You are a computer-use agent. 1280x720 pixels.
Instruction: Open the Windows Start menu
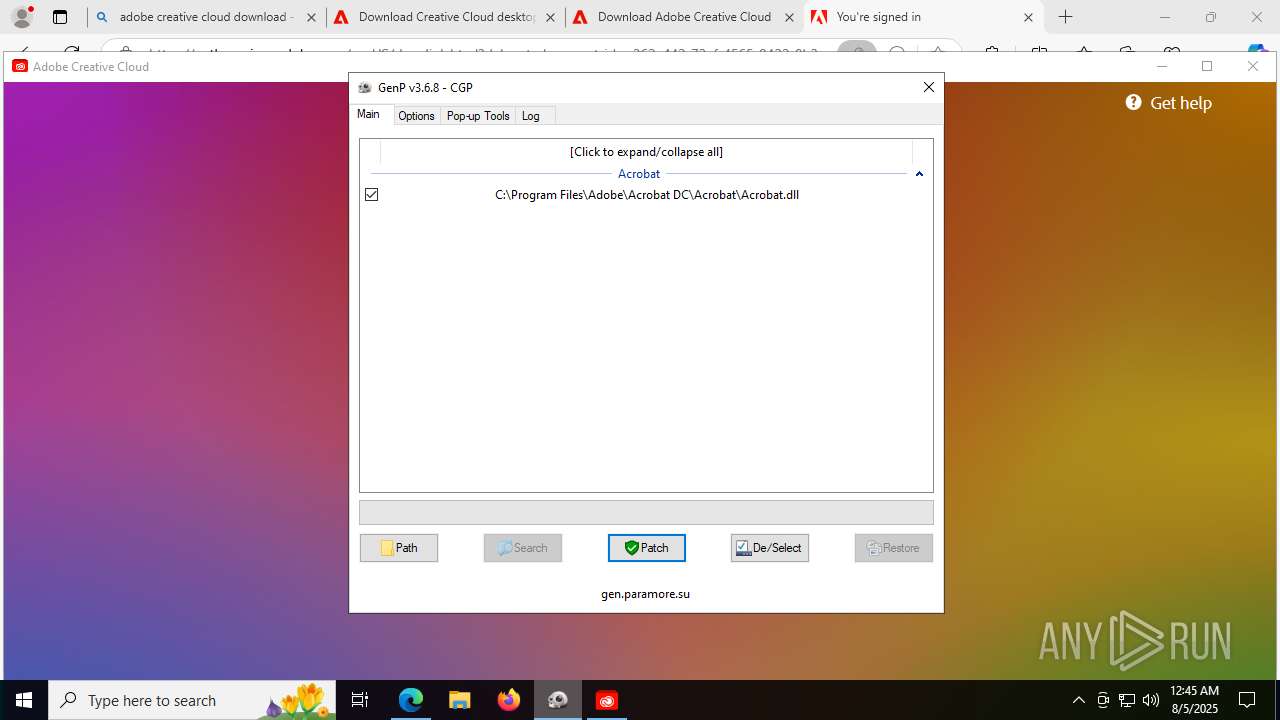[x=24, y=700]
